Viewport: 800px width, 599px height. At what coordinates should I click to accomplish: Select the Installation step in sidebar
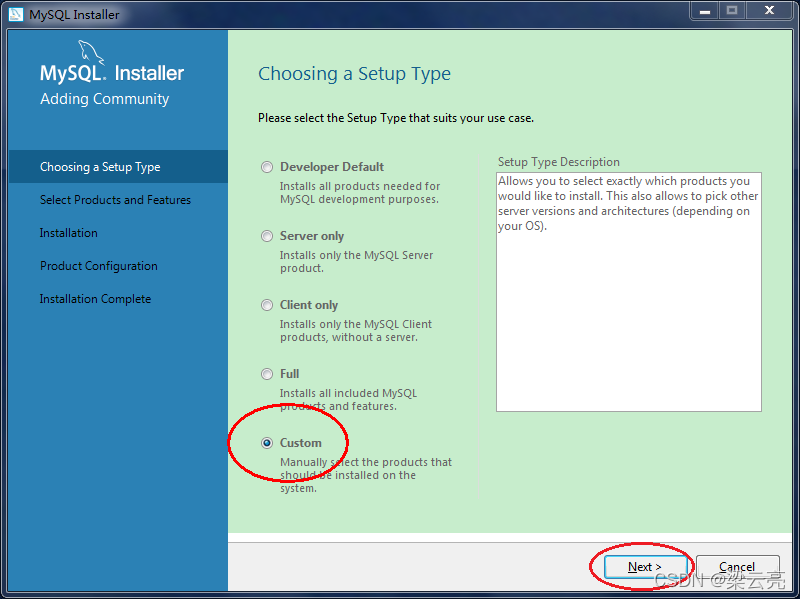(68, 232)
